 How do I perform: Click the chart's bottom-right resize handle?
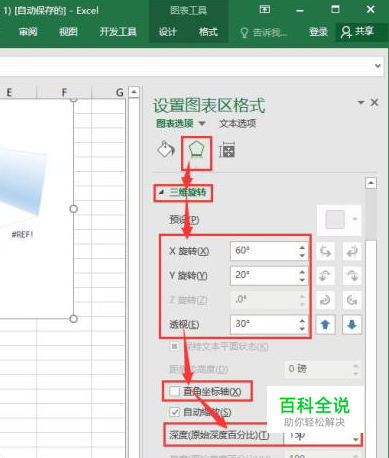(x=74, y=319)
